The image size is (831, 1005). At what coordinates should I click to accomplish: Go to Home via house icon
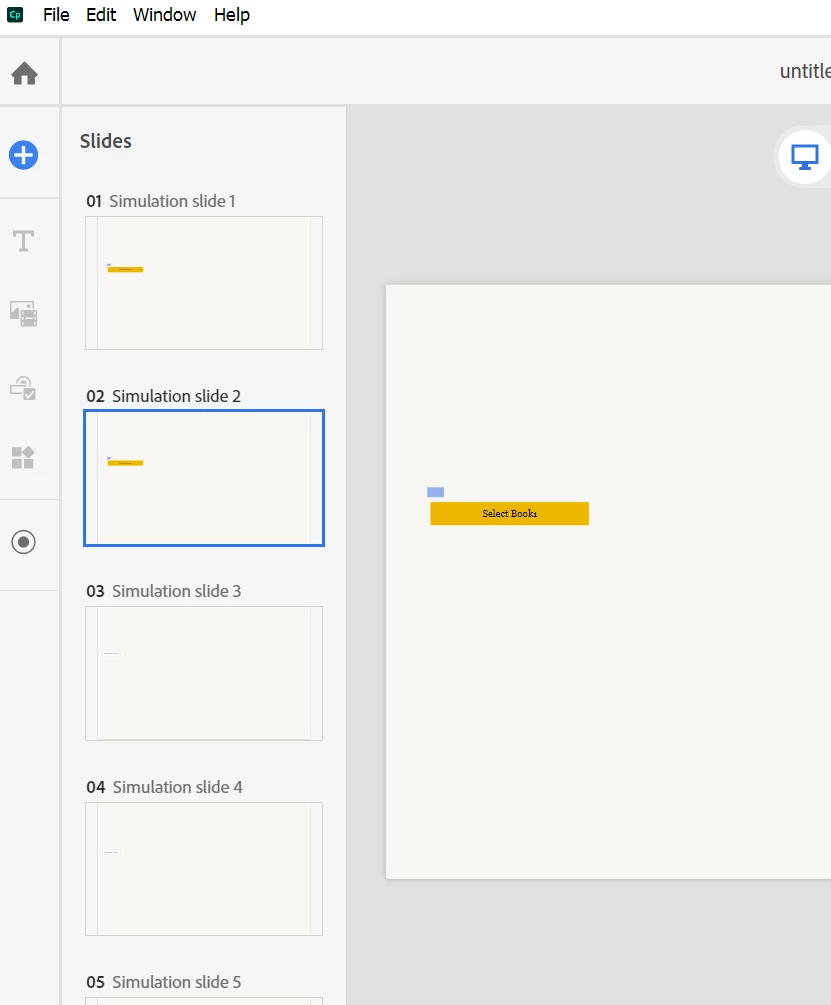click(x=24, y=73)
